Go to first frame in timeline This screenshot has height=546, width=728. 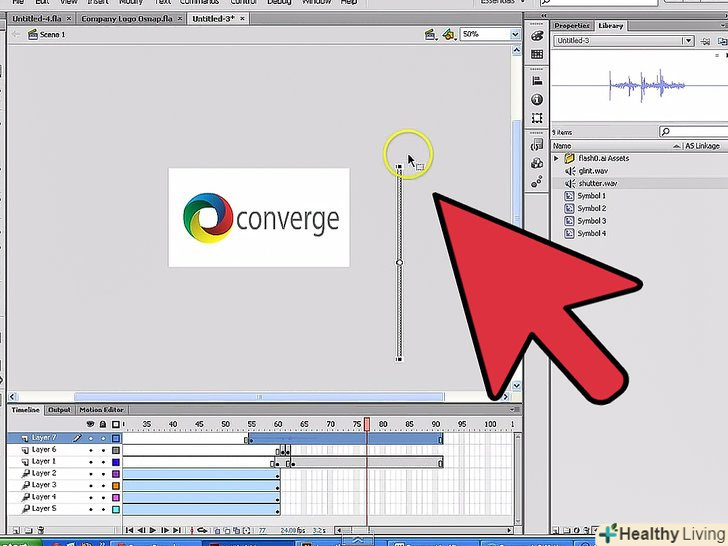(x=130, y=530)
